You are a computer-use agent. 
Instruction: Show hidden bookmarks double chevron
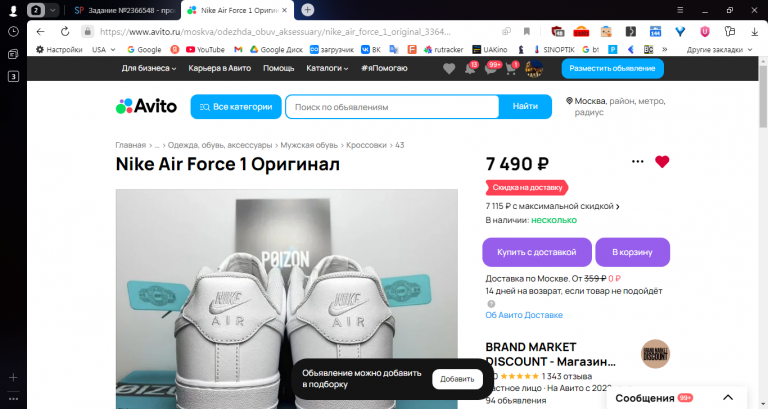[665, 49]
